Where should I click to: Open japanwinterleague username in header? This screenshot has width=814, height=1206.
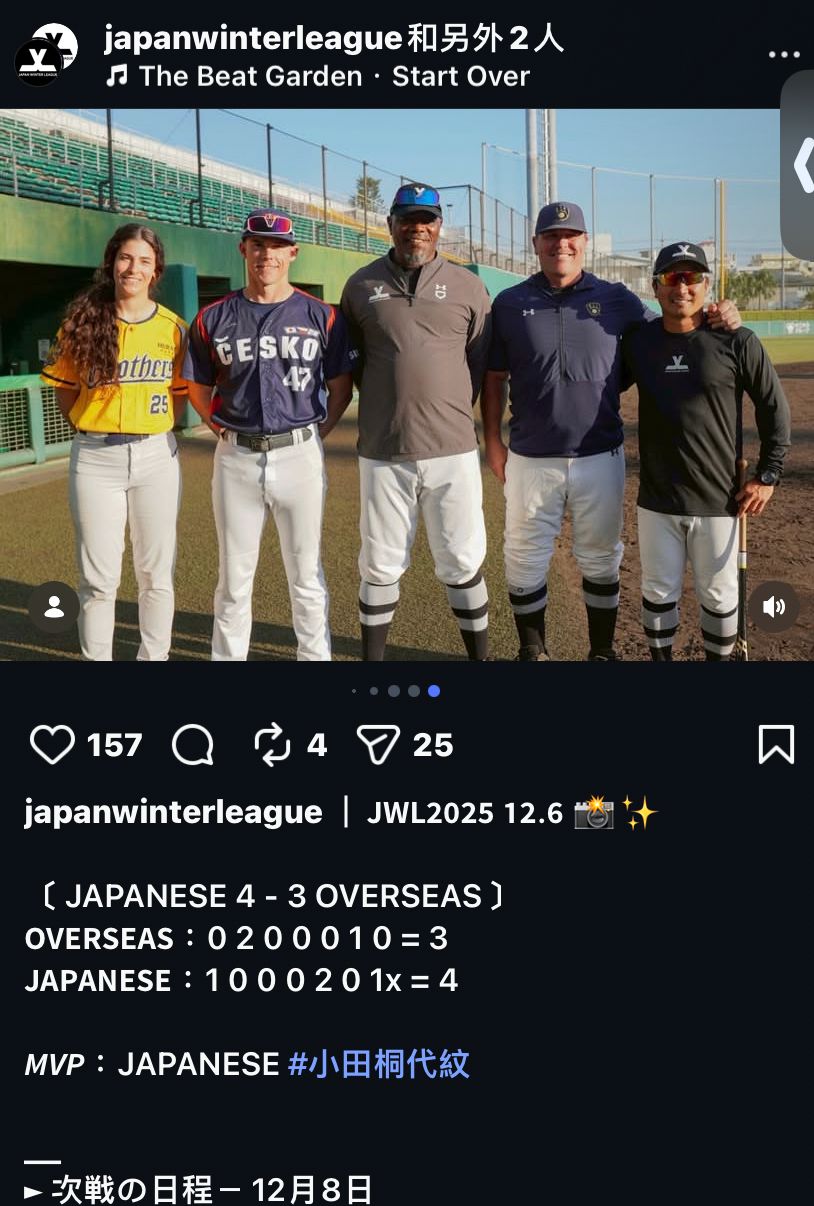pyautogui.click(x=255, y=38)
